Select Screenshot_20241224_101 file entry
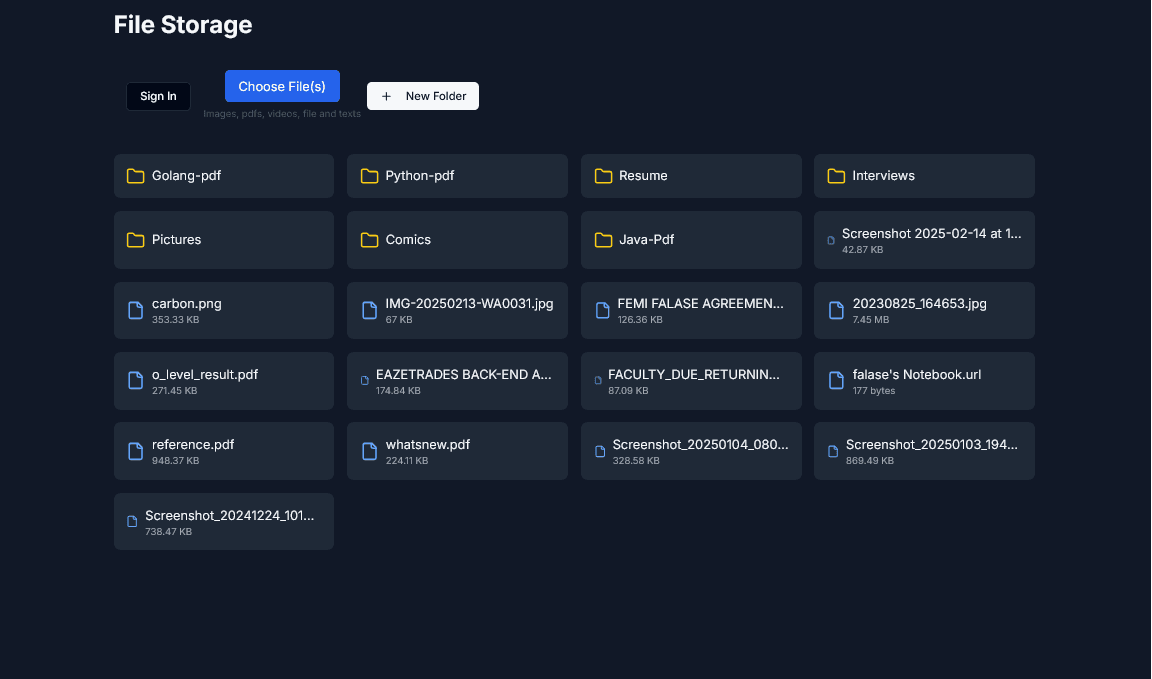Viewport: 1152px width, 679px height. coord(223,521)
